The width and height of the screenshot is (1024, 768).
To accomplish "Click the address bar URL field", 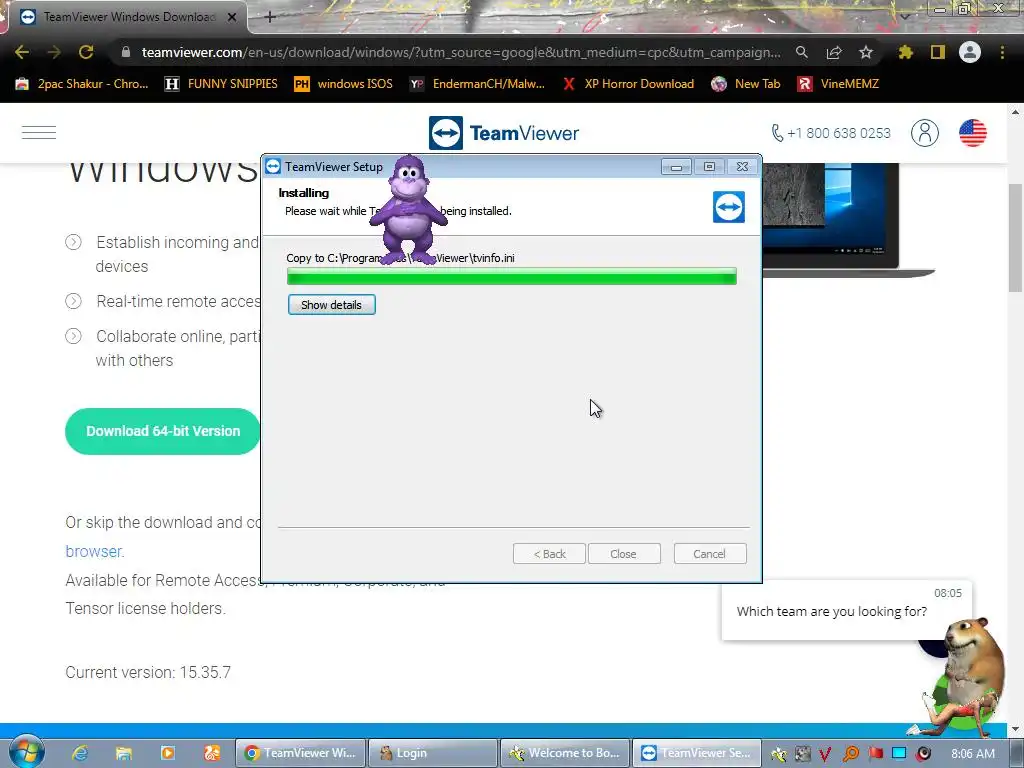I will (461, 52).
